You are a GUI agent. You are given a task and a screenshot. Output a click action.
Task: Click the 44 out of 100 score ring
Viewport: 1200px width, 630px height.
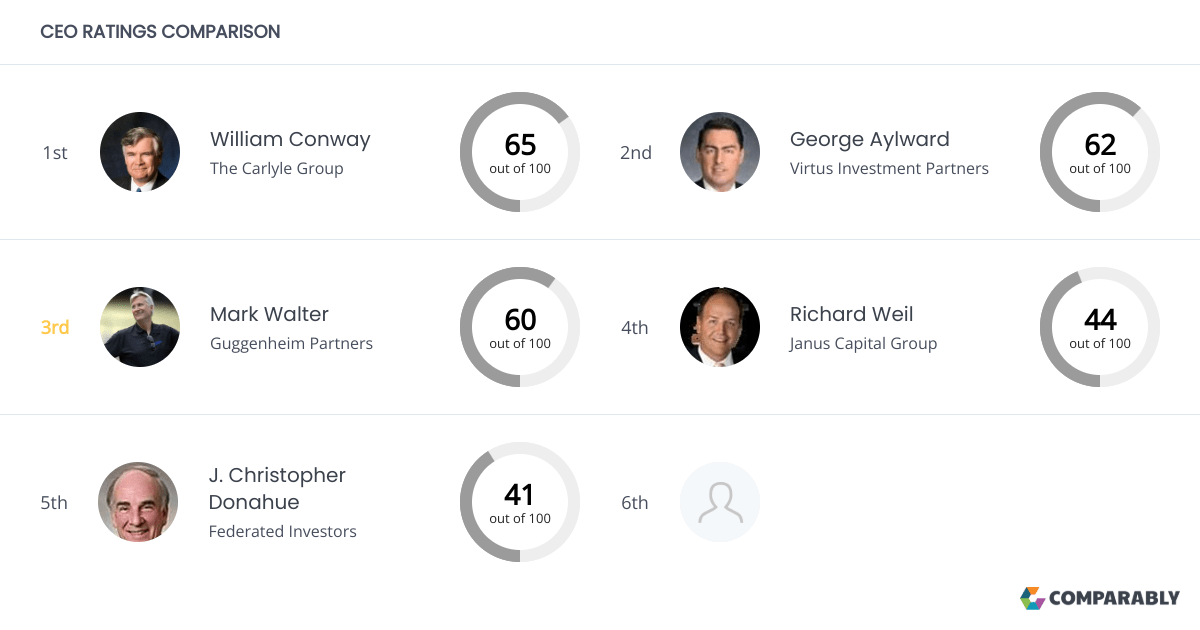point(1100,327)
